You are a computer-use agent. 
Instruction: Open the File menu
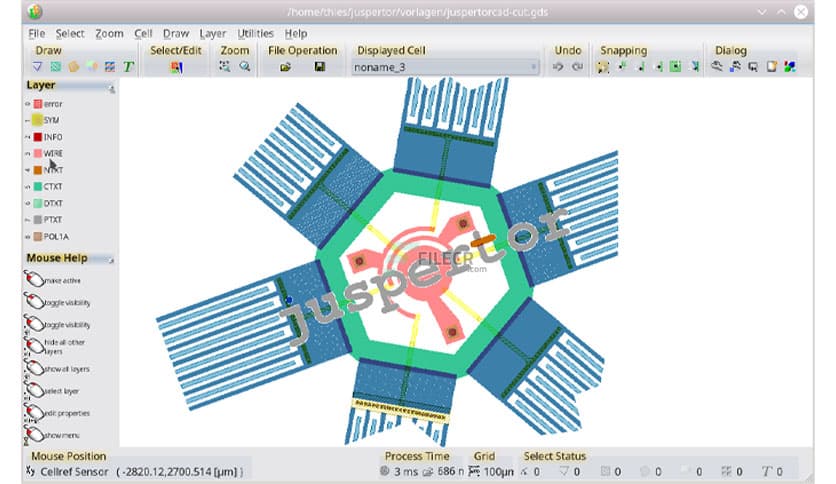pos(36,34)
